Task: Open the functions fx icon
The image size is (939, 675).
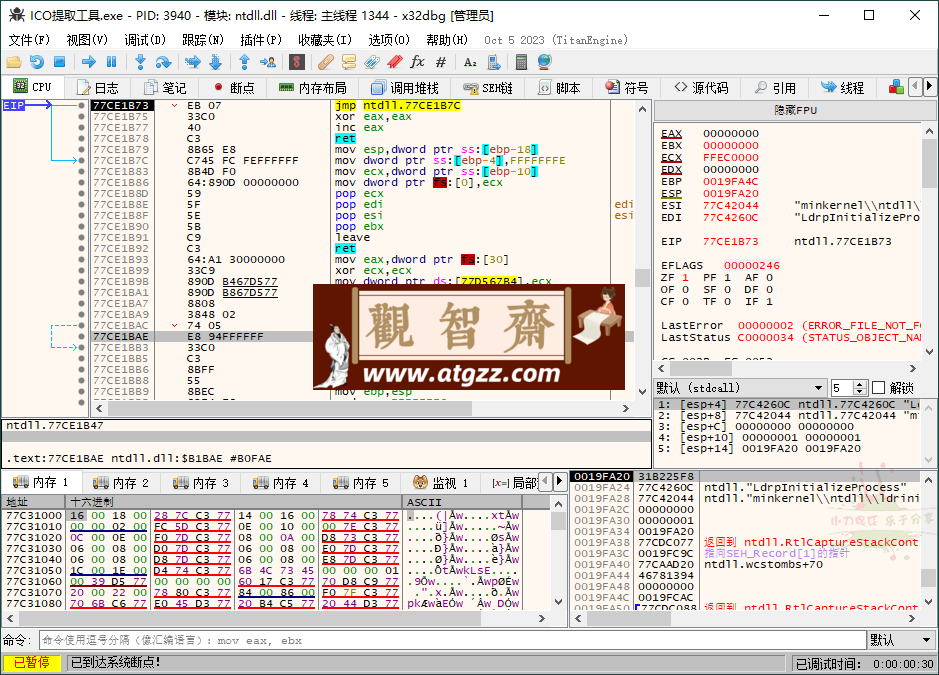Action: 417,62
